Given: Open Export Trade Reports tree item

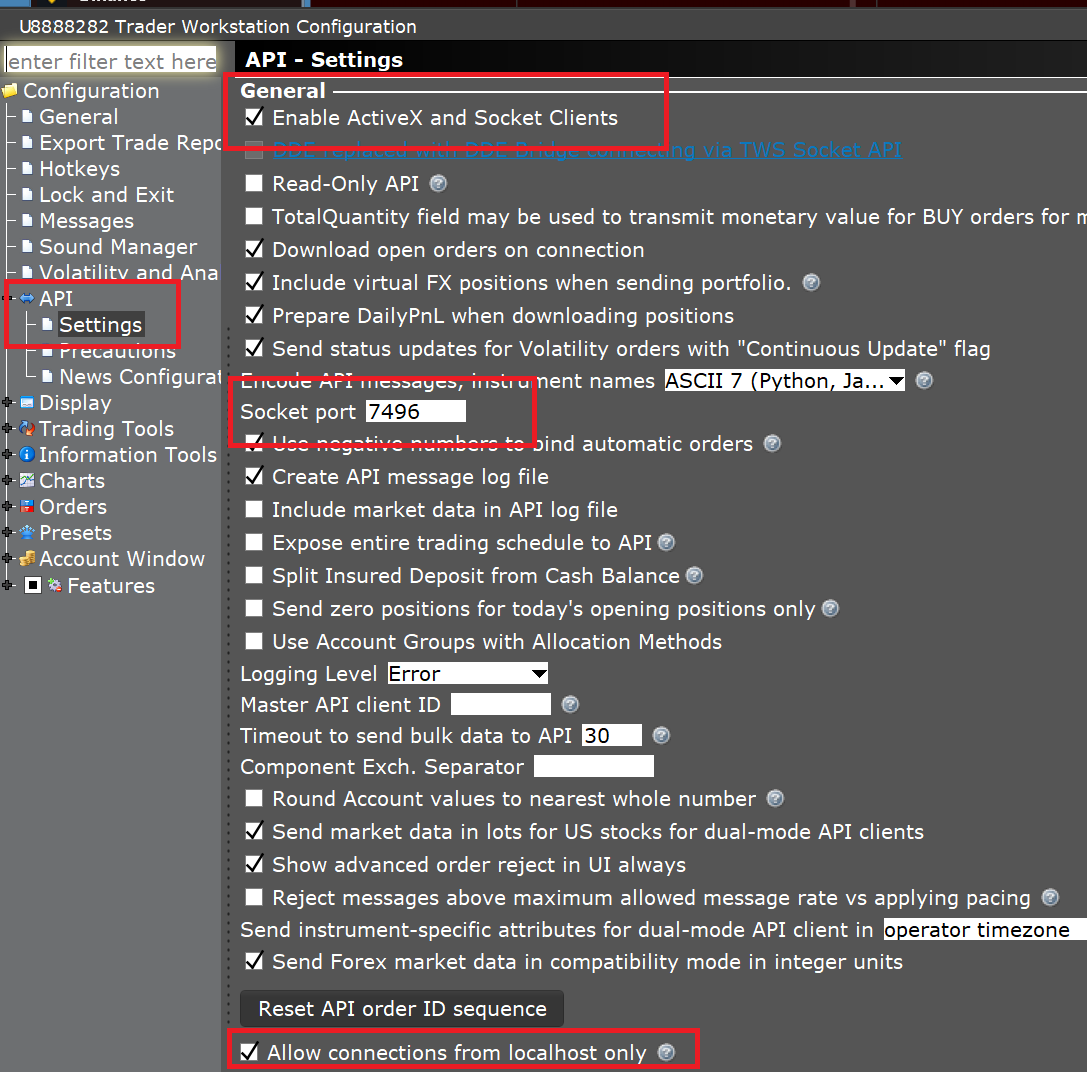Looking at the screenshot, I should tap(130, 142).
